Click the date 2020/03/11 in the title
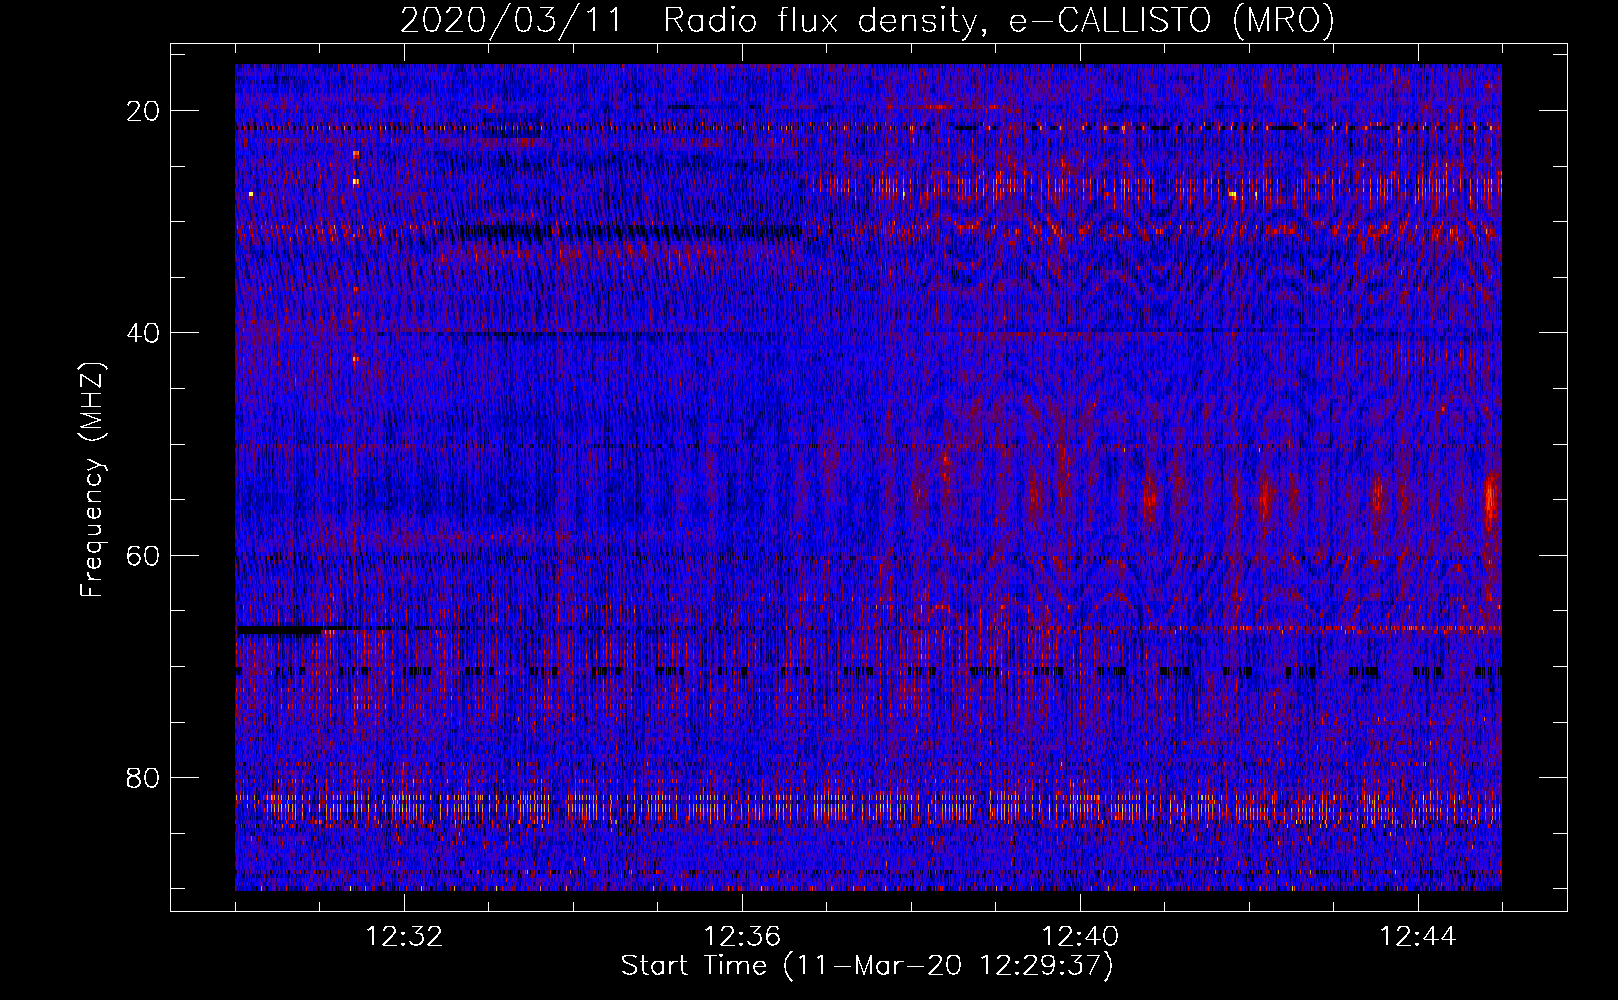 pyautogui.click(x=510, y=20)
